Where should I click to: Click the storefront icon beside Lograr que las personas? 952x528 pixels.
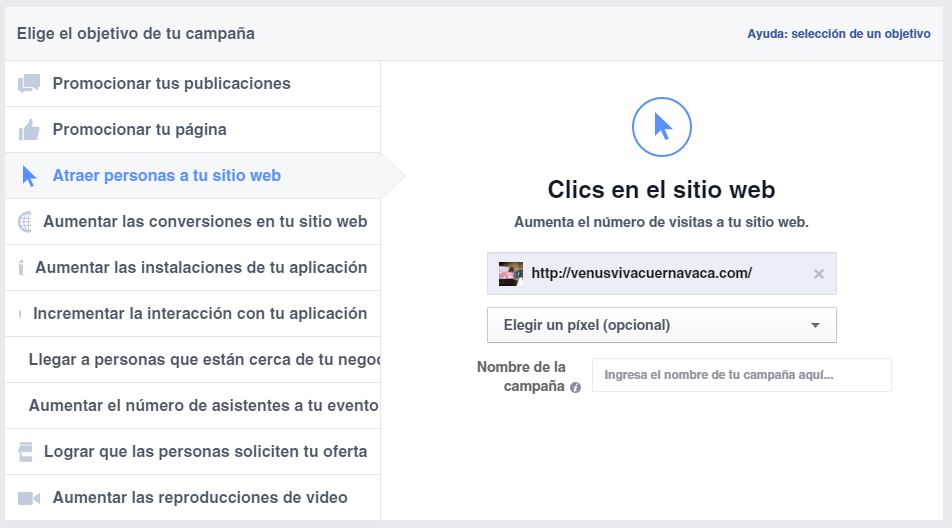25,452
